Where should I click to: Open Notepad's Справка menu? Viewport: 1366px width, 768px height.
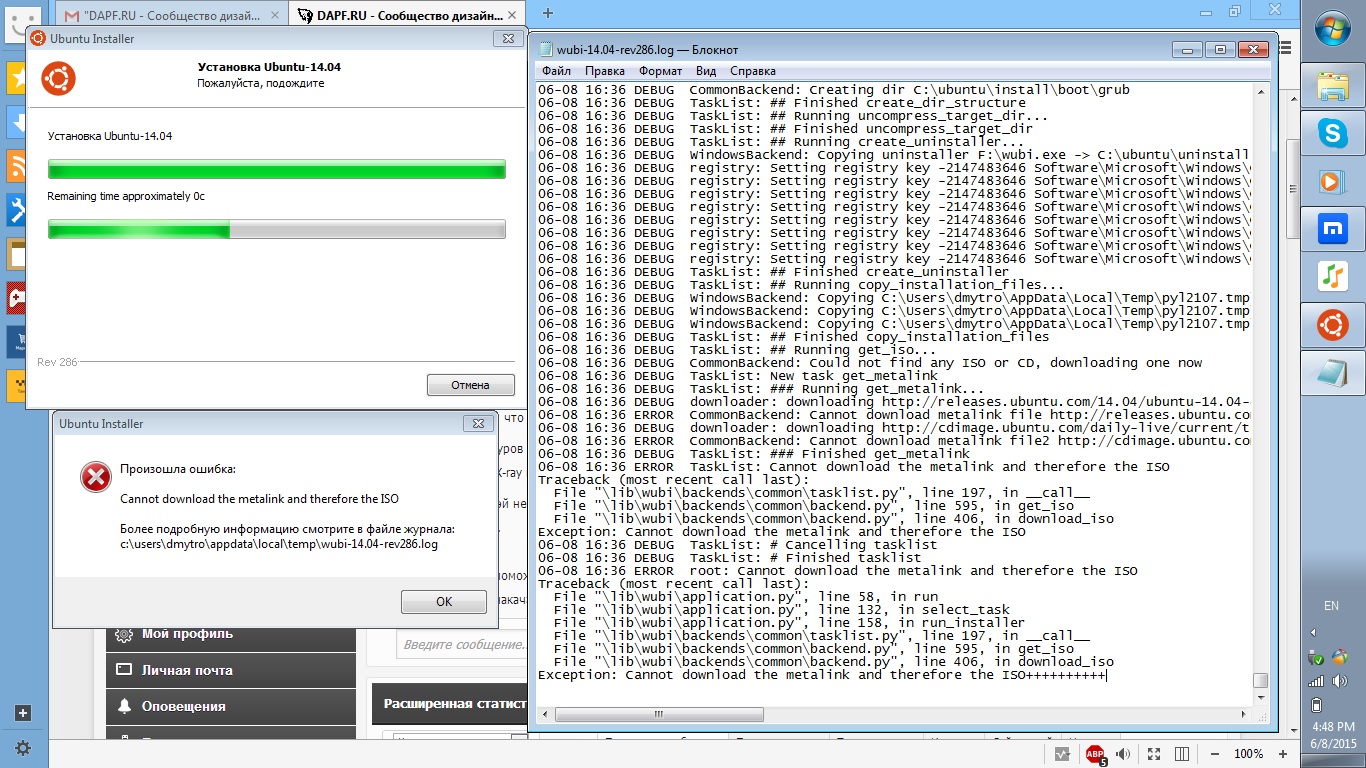tap(753, 71)
